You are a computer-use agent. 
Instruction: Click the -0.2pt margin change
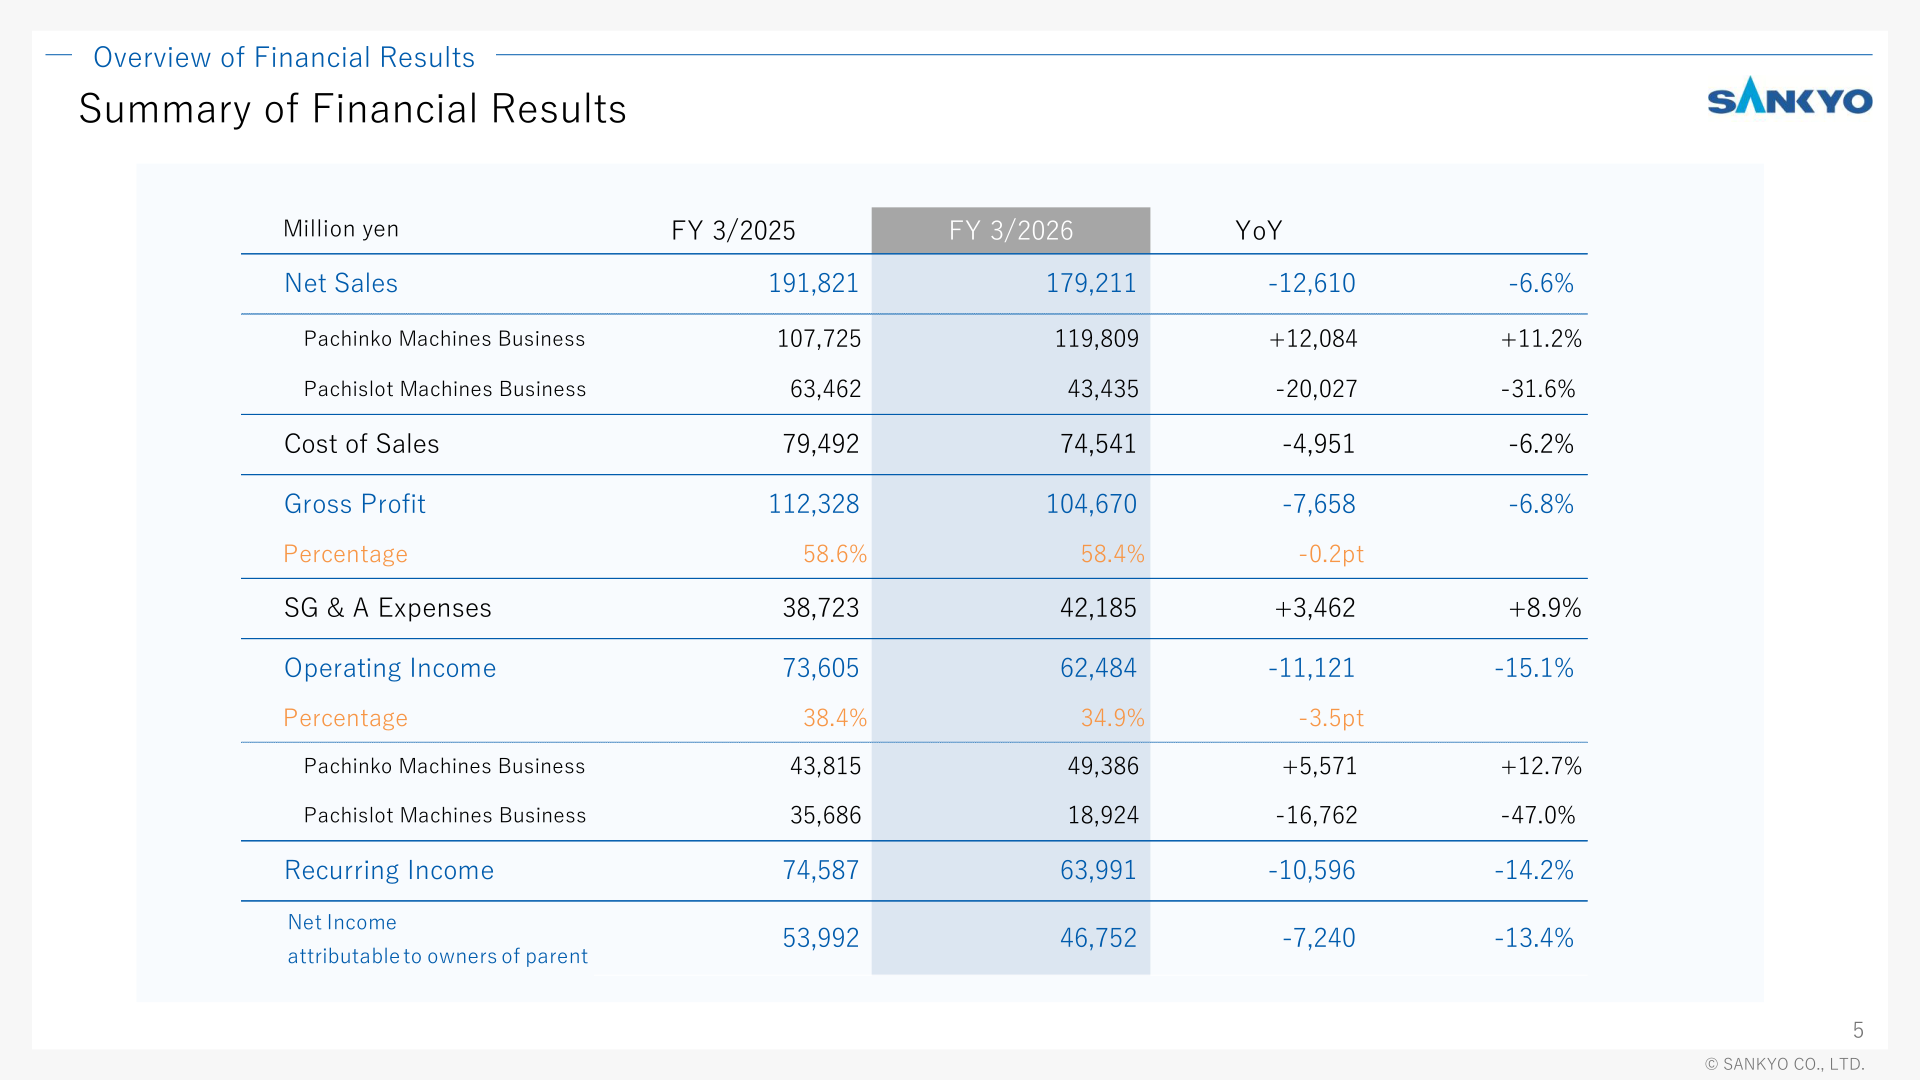point(1331,554)
